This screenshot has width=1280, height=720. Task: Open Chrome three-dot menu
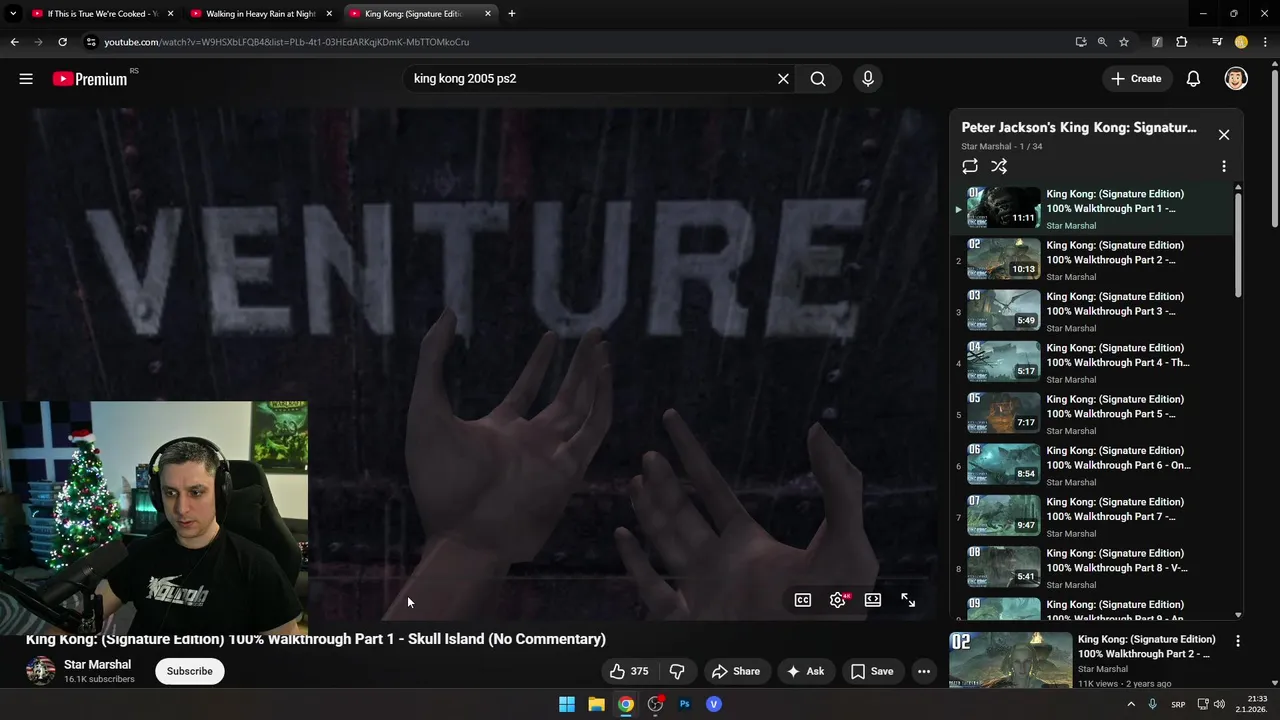(x=1265, y=42)
